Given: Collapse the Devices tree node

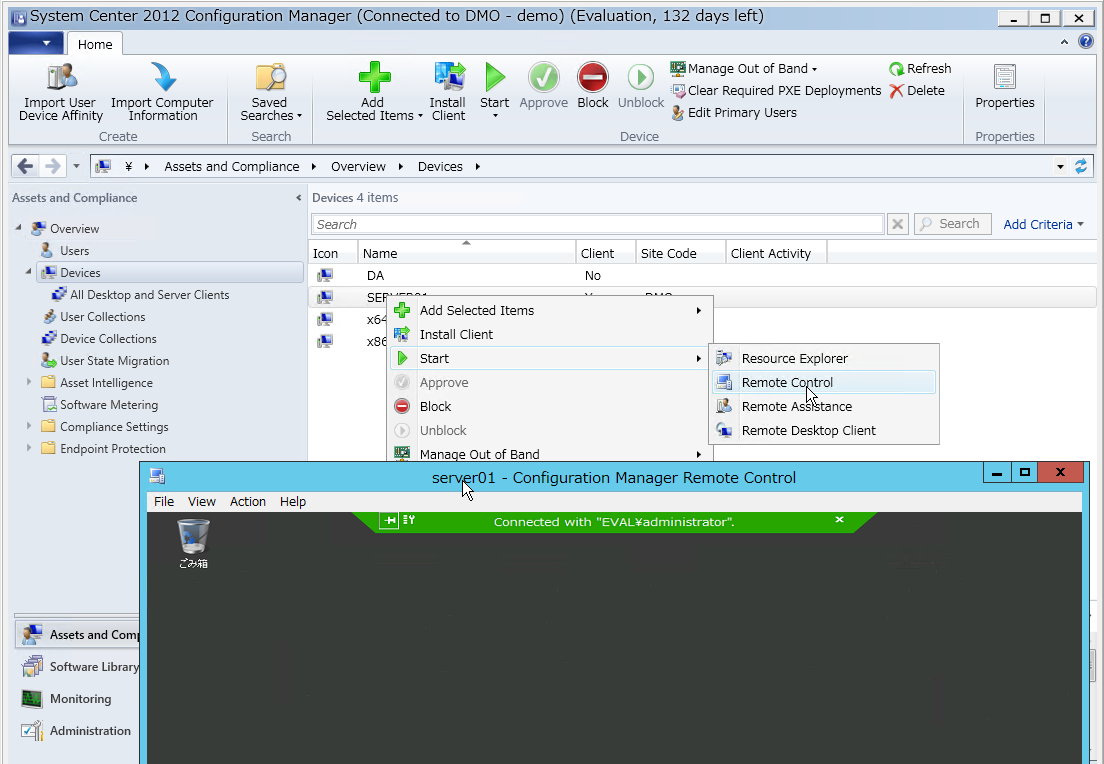Looking at the screenshot, I should coord(29,272).
